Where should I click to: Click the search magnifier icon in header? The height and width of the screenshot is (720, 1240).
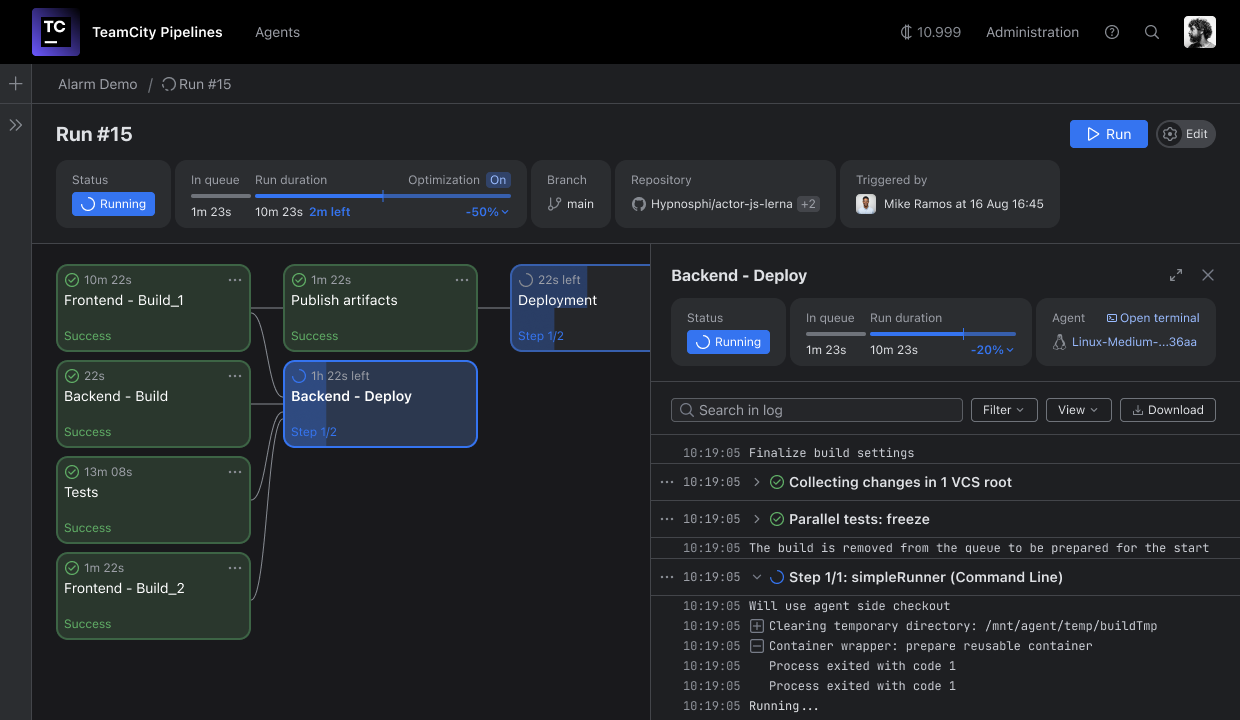coord(1152,32)
